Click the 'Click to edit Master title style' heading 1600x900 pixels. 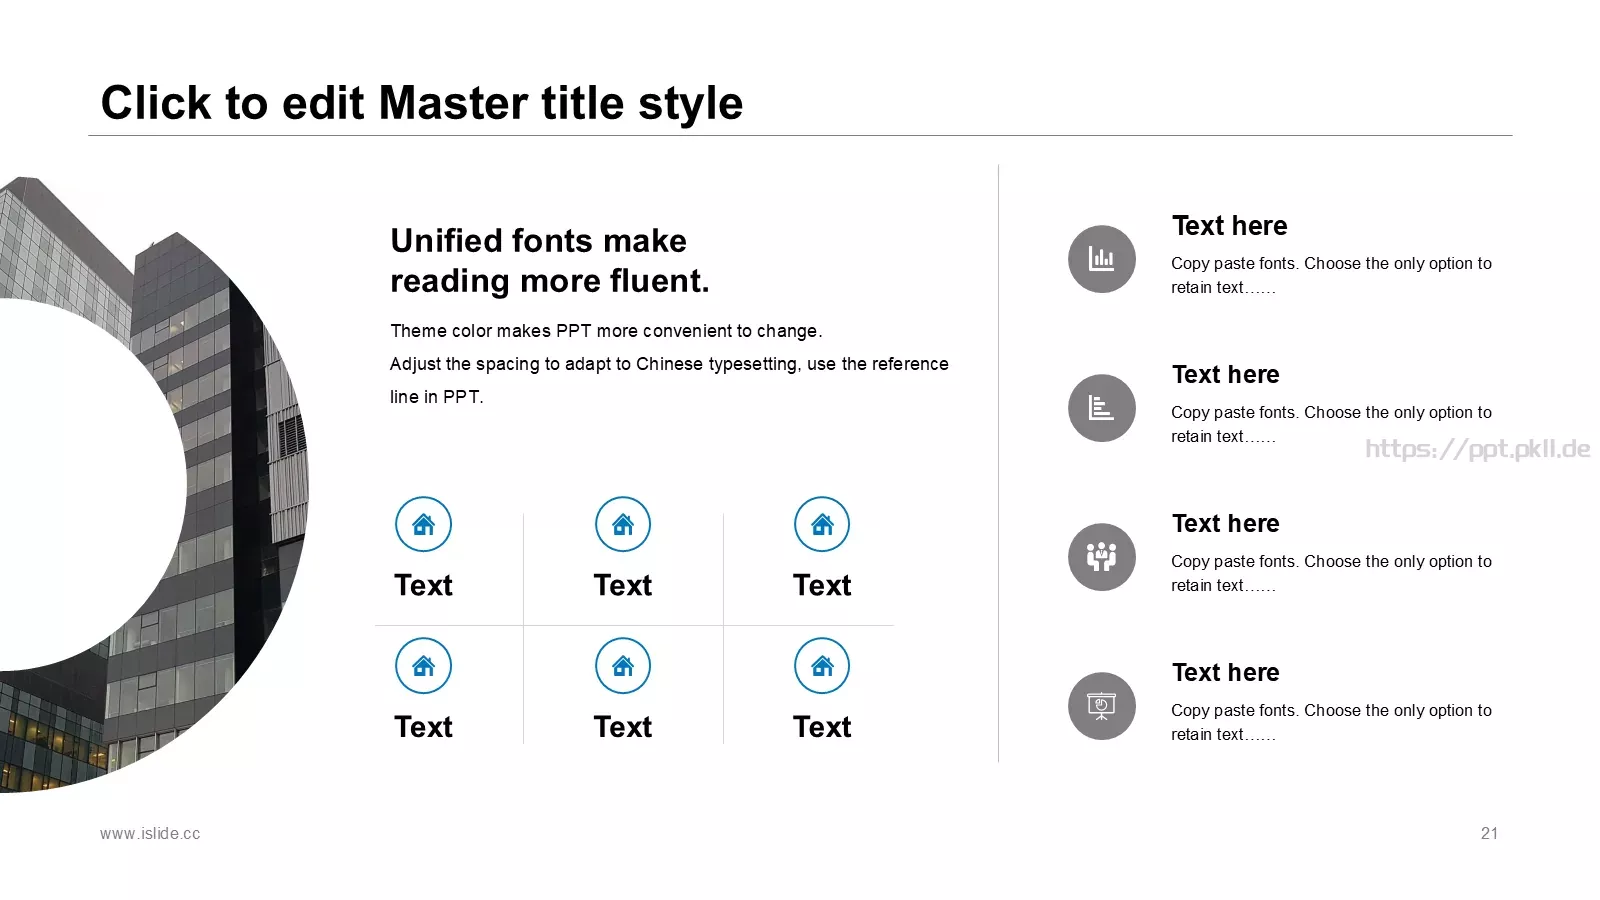point(422,103)
